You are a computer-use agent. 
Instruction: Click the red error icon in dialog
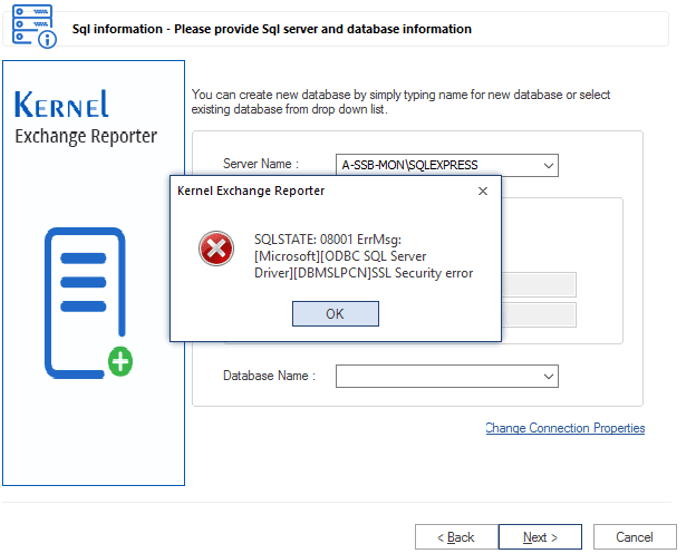[x=213, y=249]
